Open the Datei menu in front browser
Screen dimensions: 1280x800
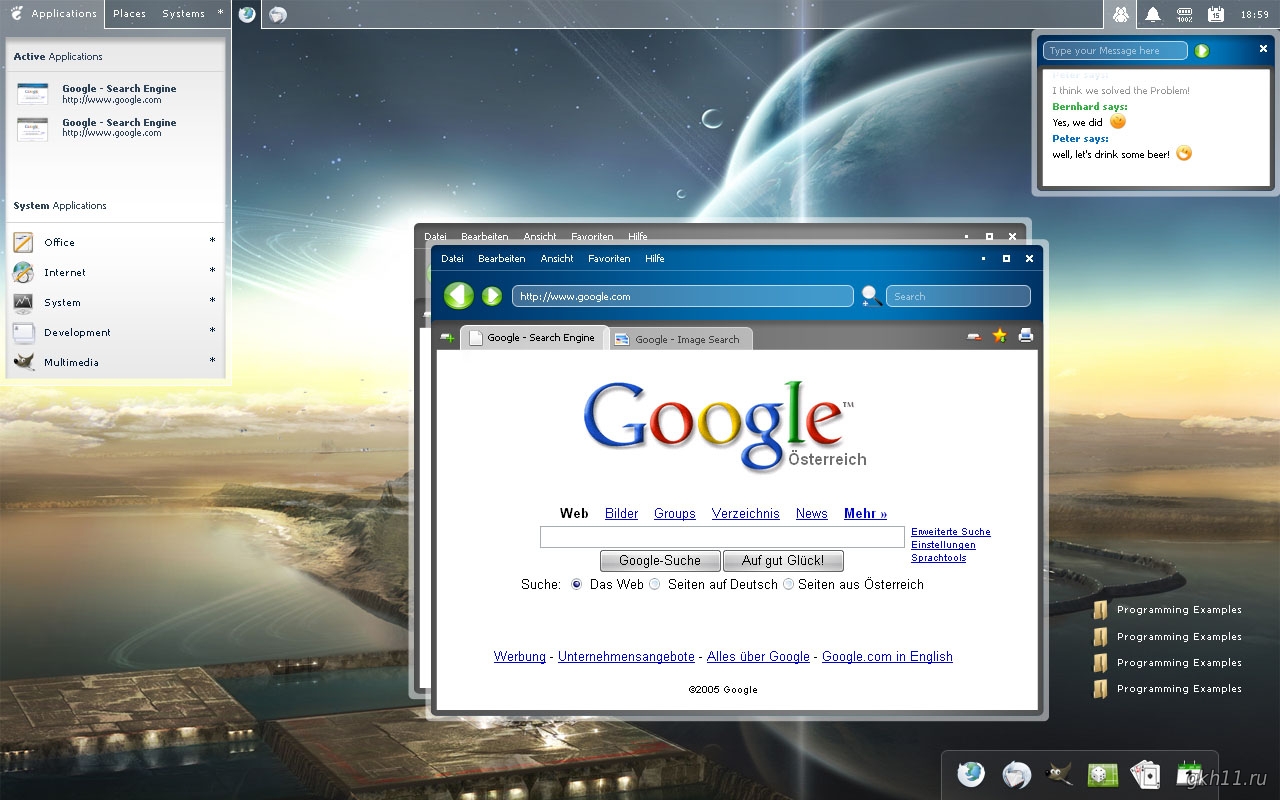452,258
